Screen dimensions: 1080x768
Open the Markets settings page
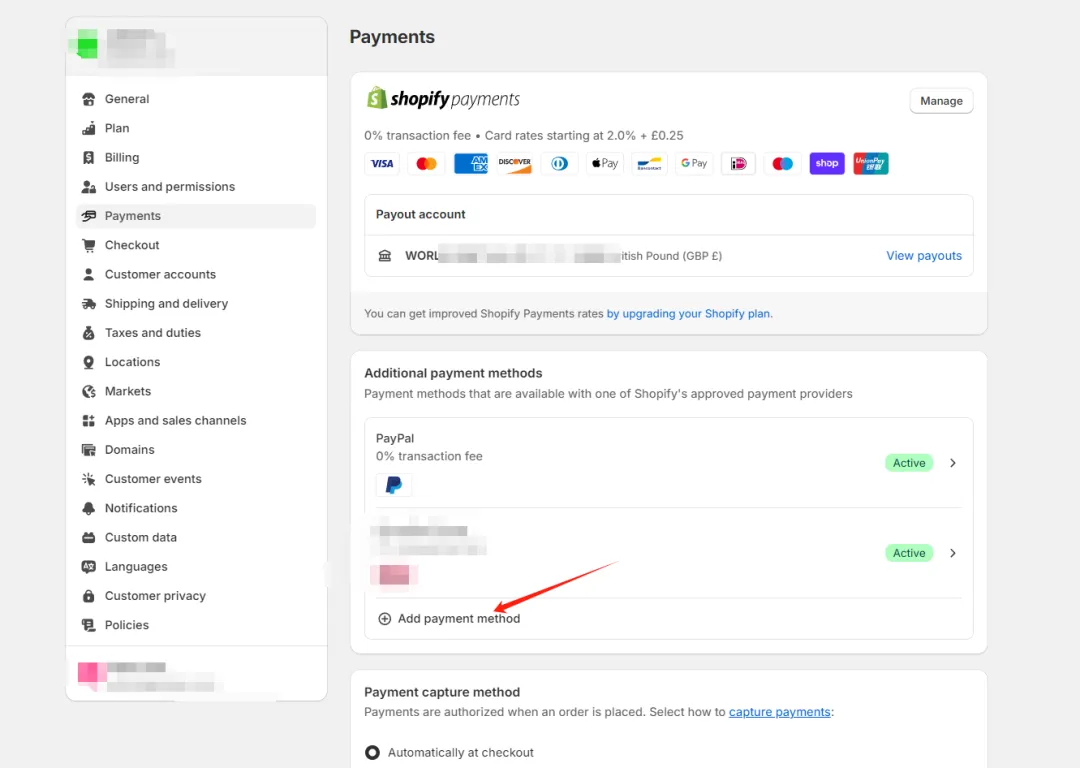coord(128,391)
